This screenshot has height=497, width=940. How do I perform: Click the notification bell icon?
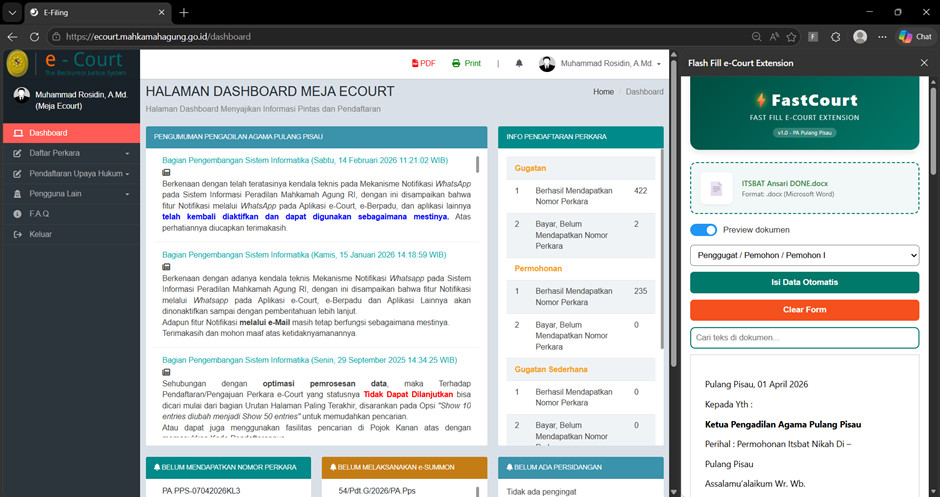(x=519, y=63)
